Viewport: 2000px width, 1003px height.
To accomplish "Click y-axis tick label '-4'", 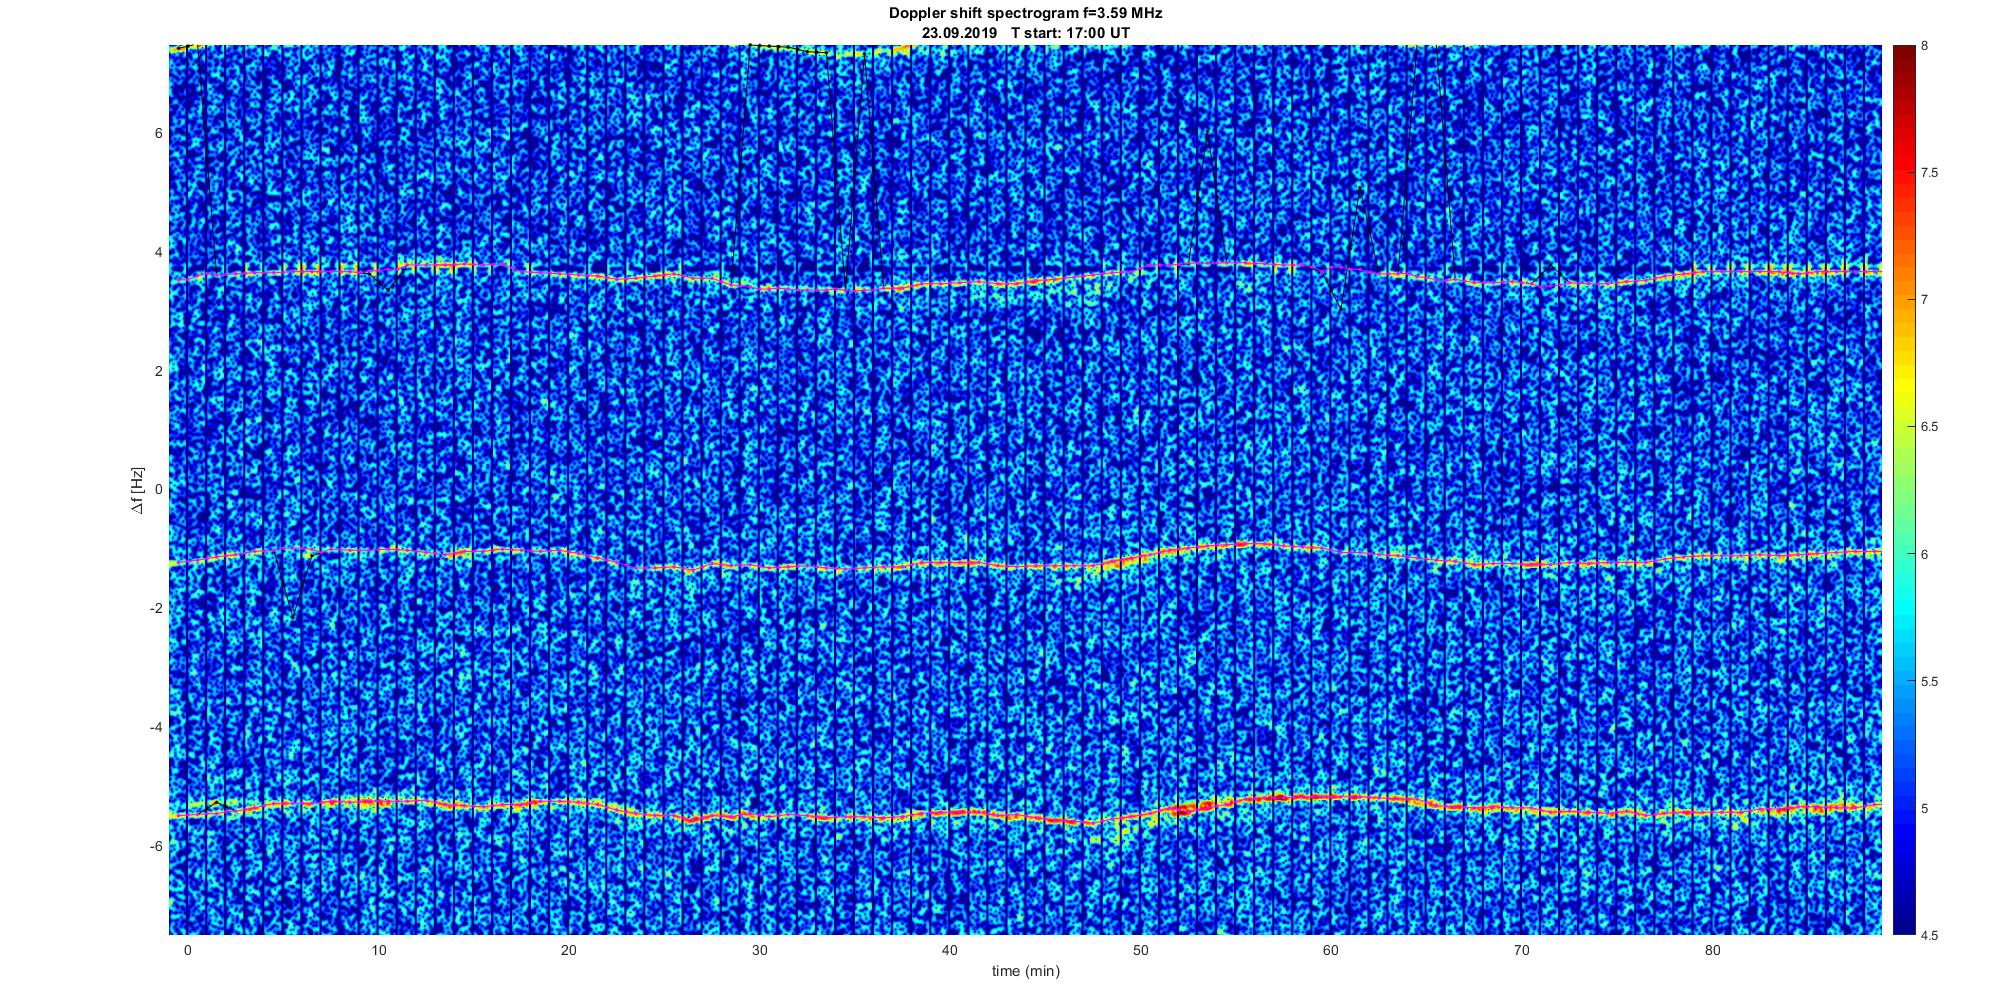I will pos(156,727).
